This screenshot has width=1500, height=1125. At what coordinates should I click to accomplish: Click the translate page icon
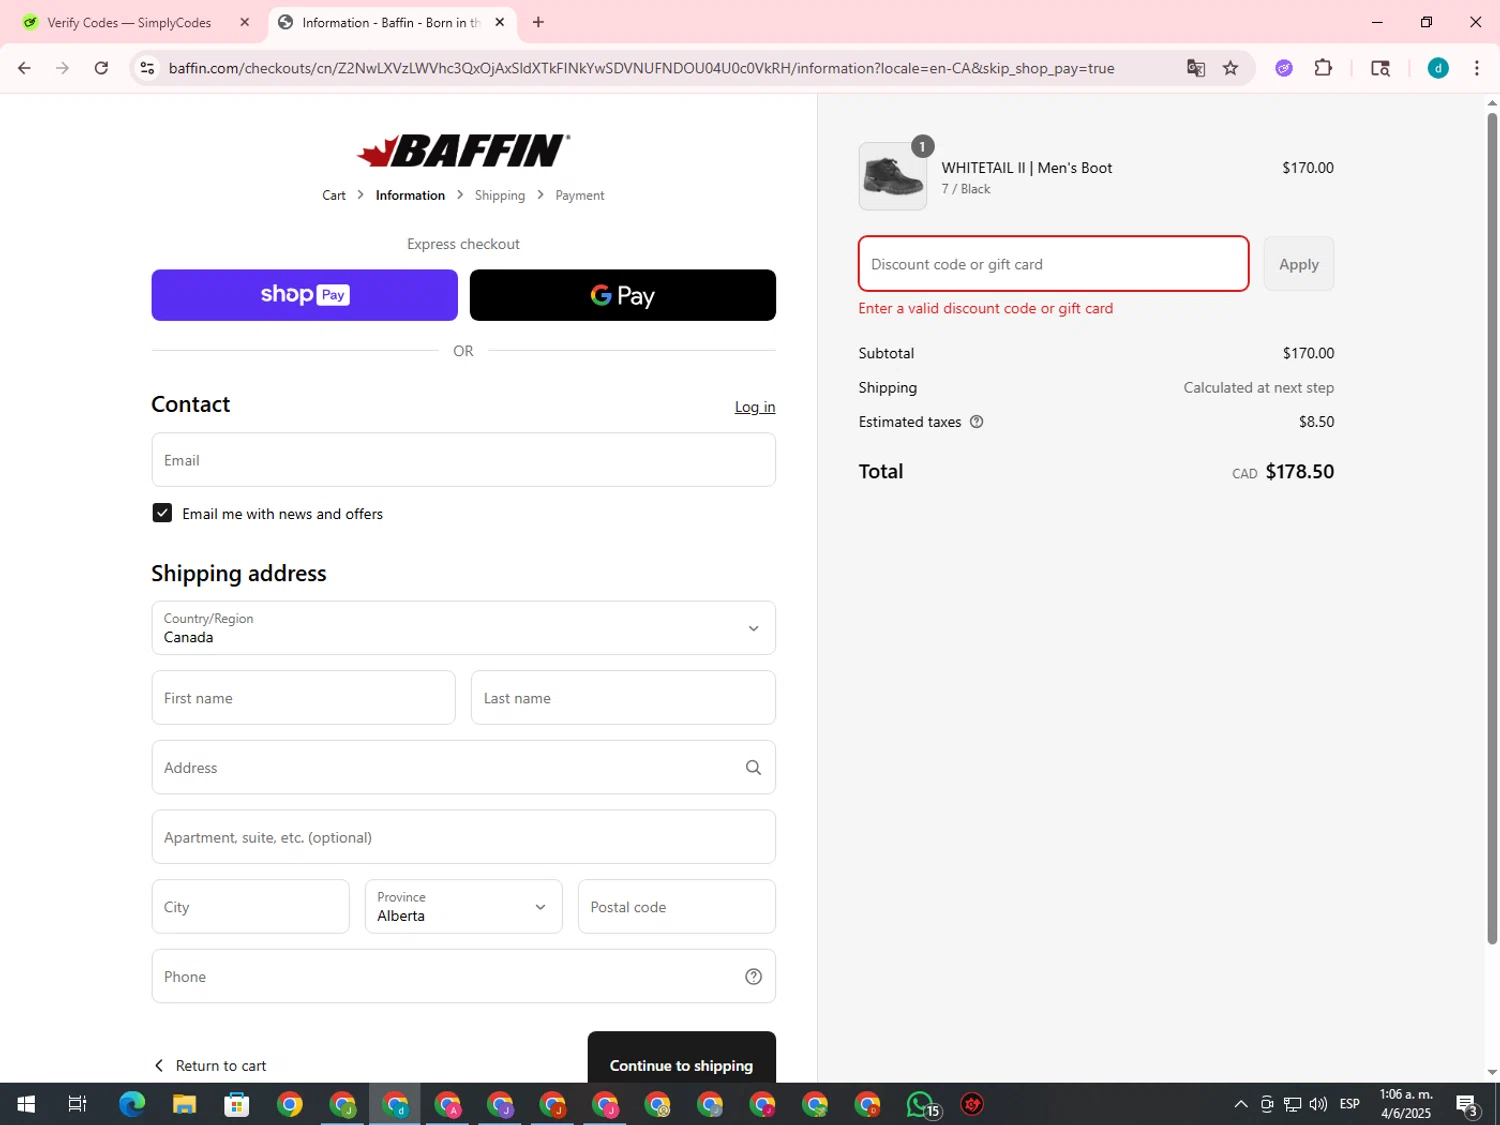(x=1195, y=68)
